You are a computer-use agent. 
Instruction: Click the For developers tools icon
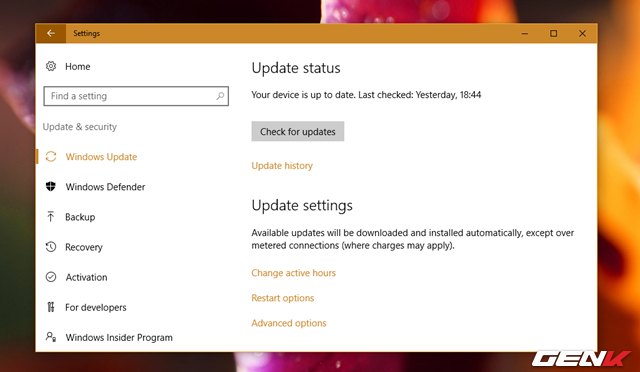tap(51, 307)
